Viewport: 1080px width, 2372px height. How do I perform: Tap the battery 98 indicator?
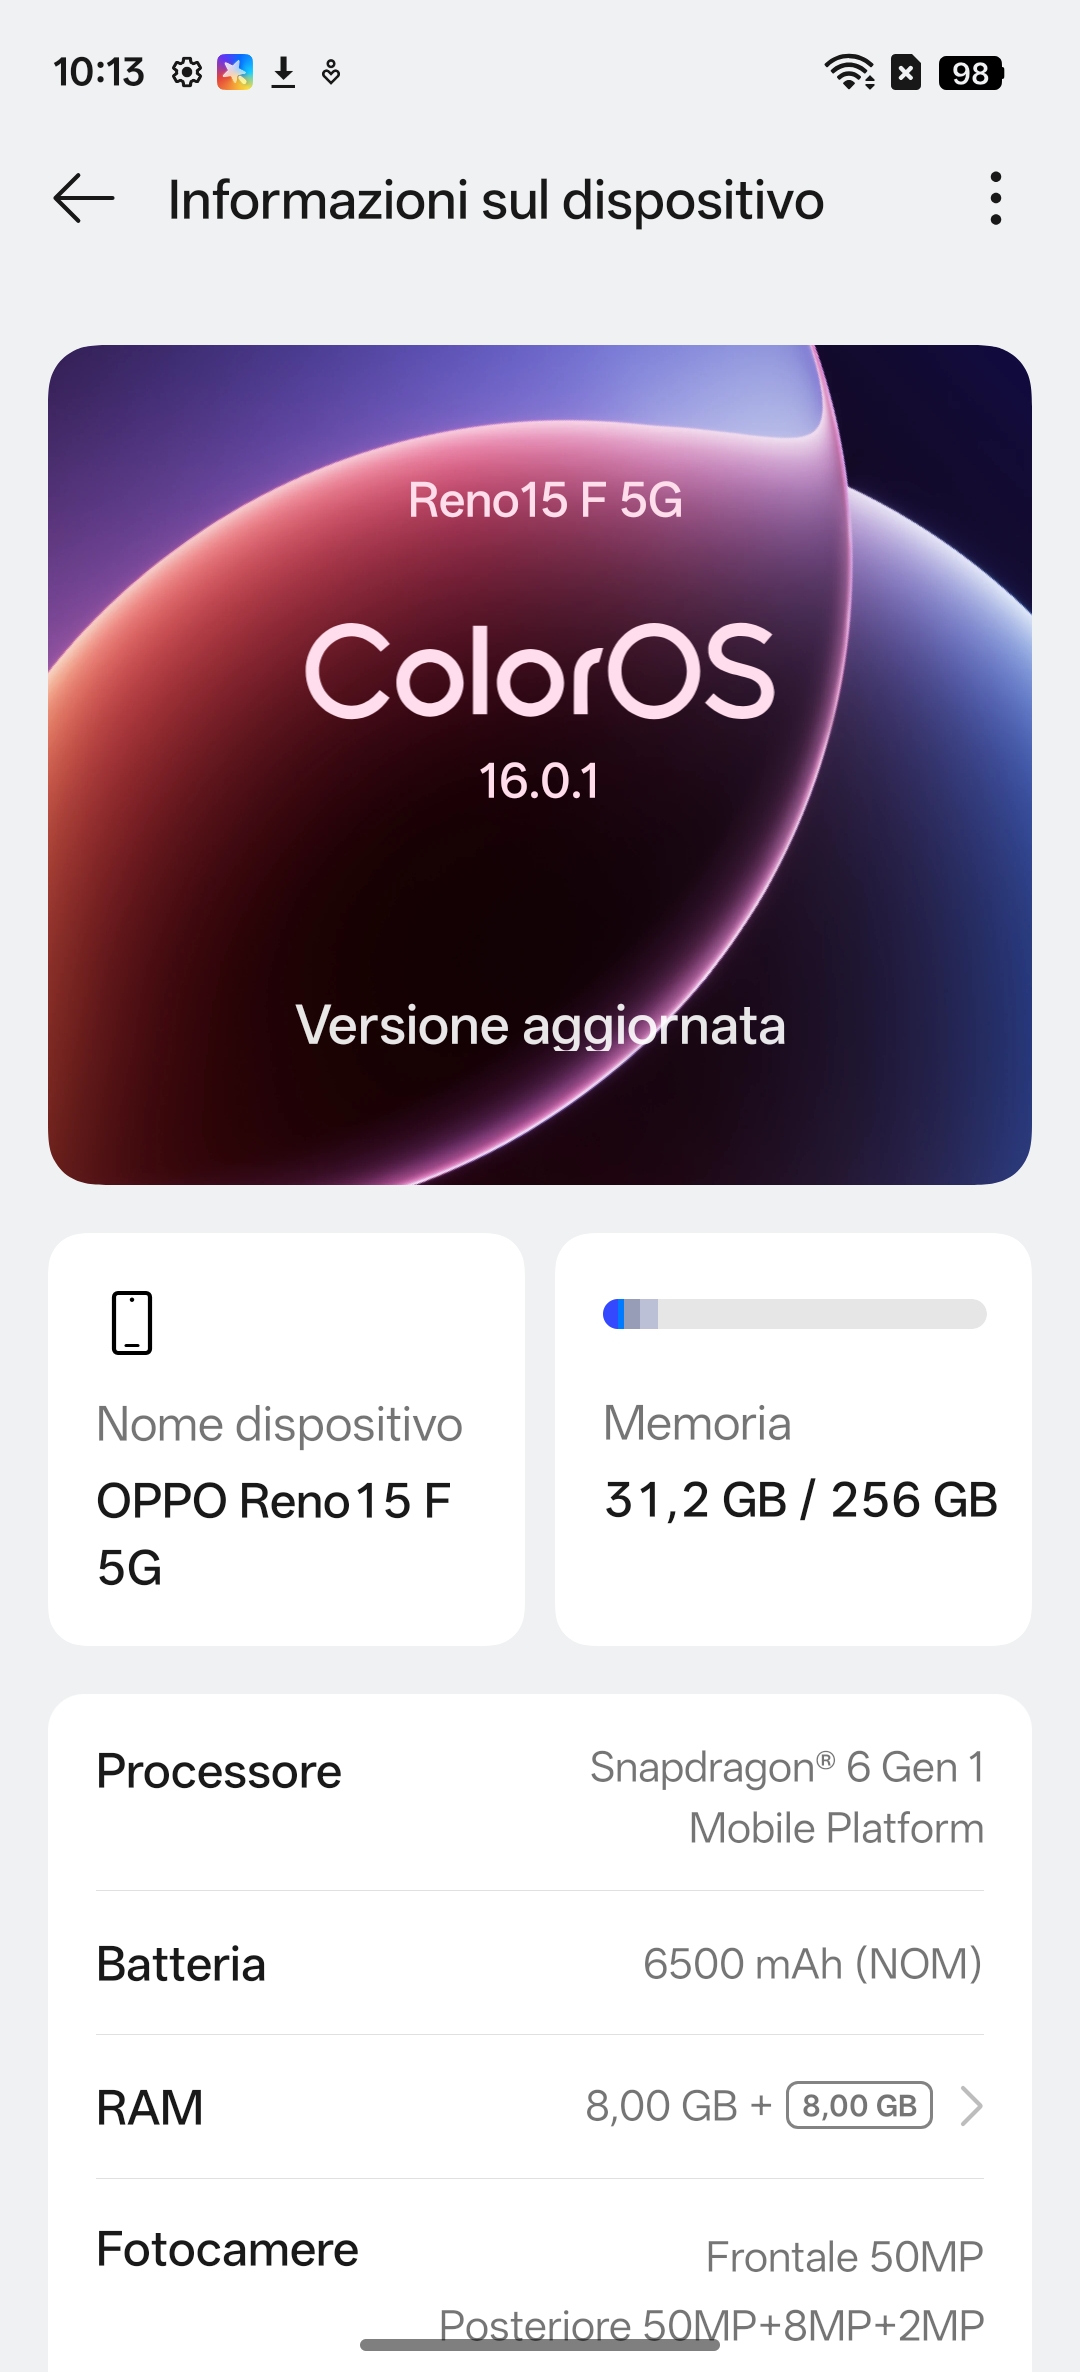pyautogui.click(x=970, y=73)
